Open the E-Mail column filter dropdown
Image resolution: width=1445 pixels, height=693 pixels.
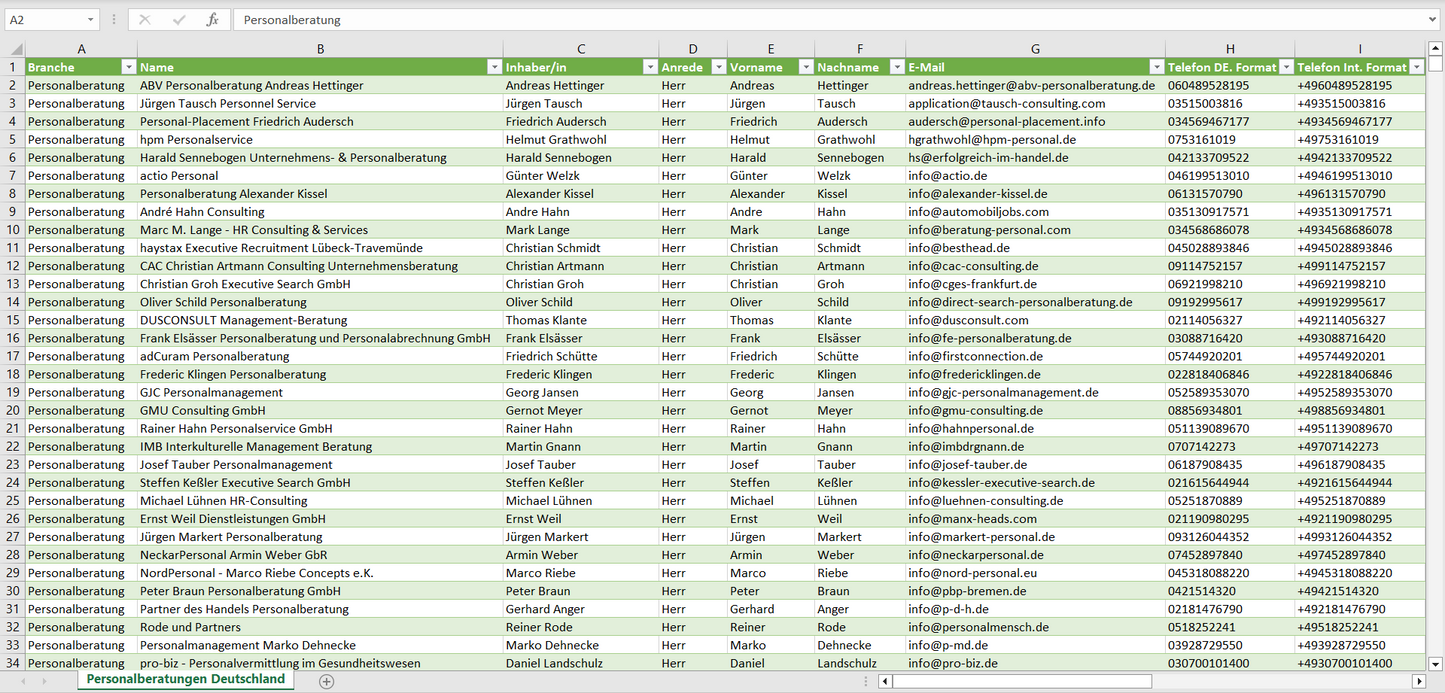click(x=1155, y=67)
